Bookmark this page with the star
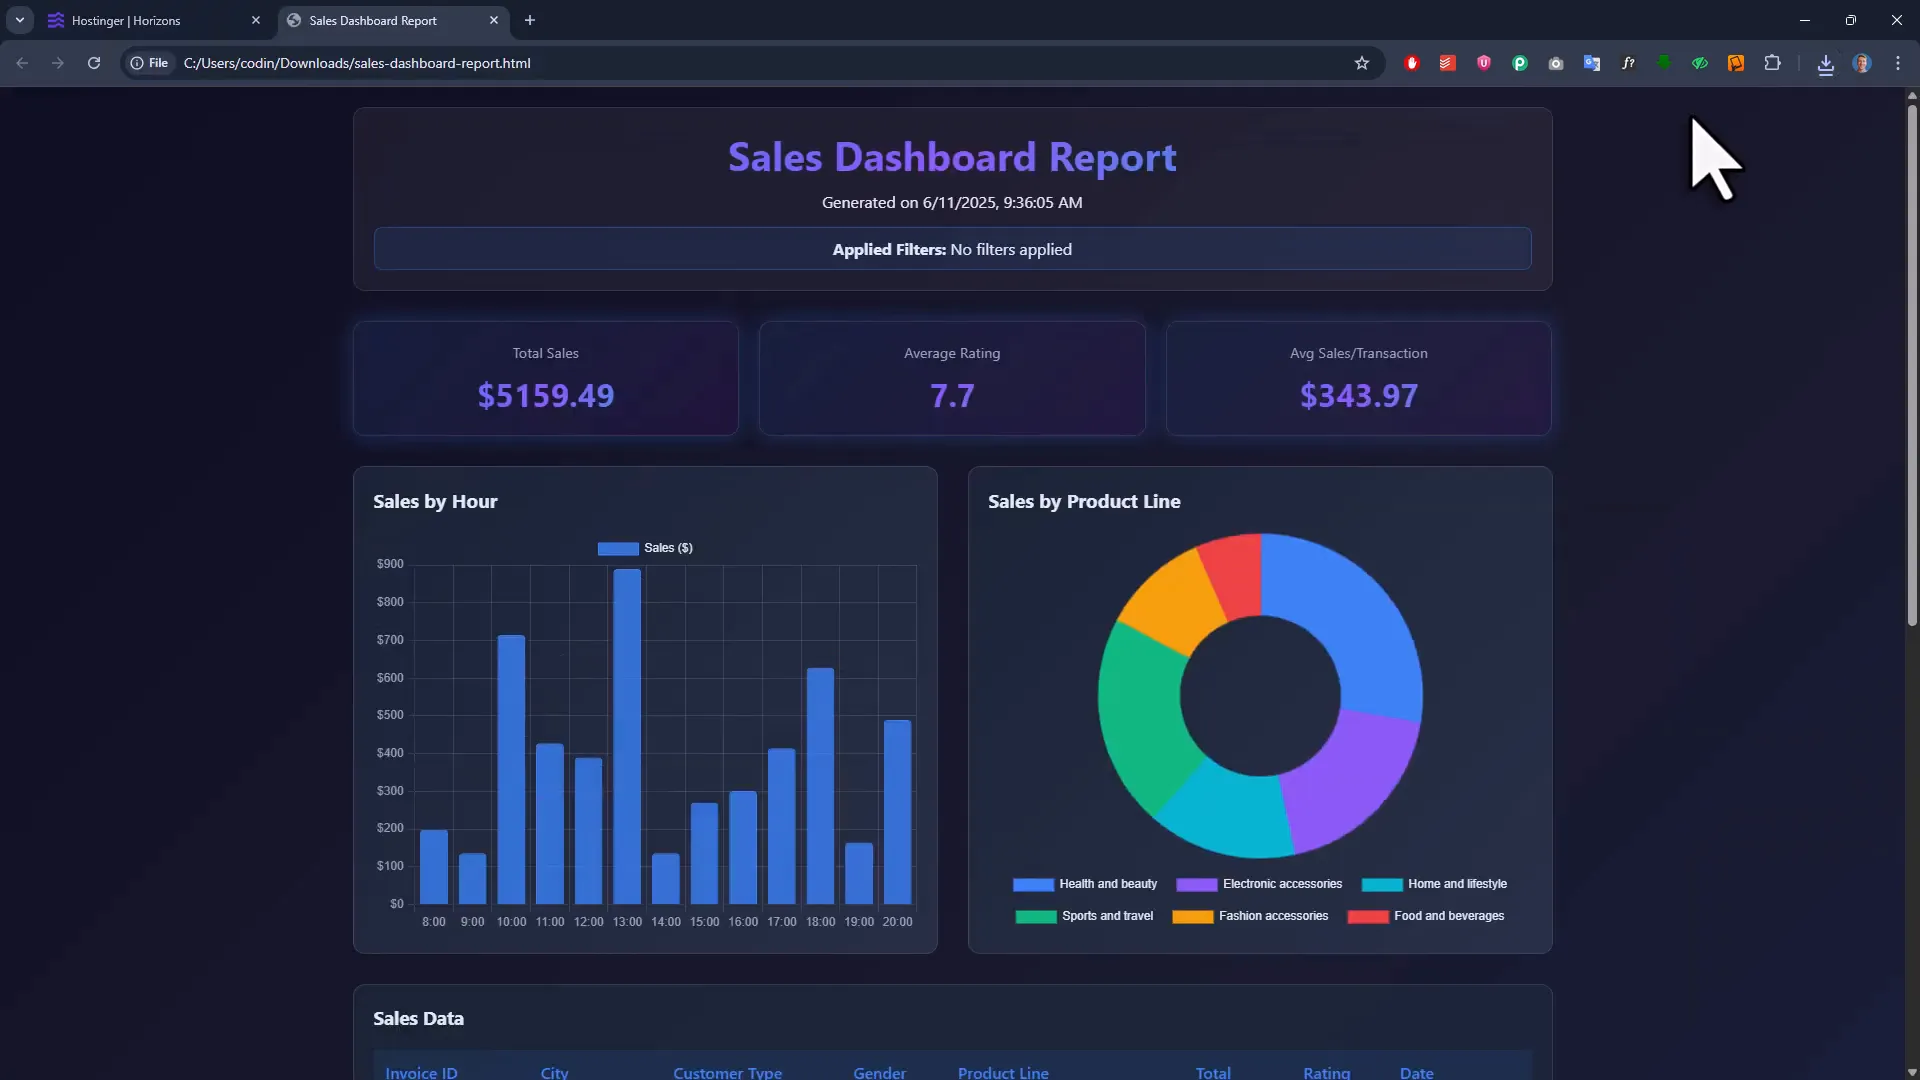This screenshot has width=1920, height=1080. (1362, 63)
